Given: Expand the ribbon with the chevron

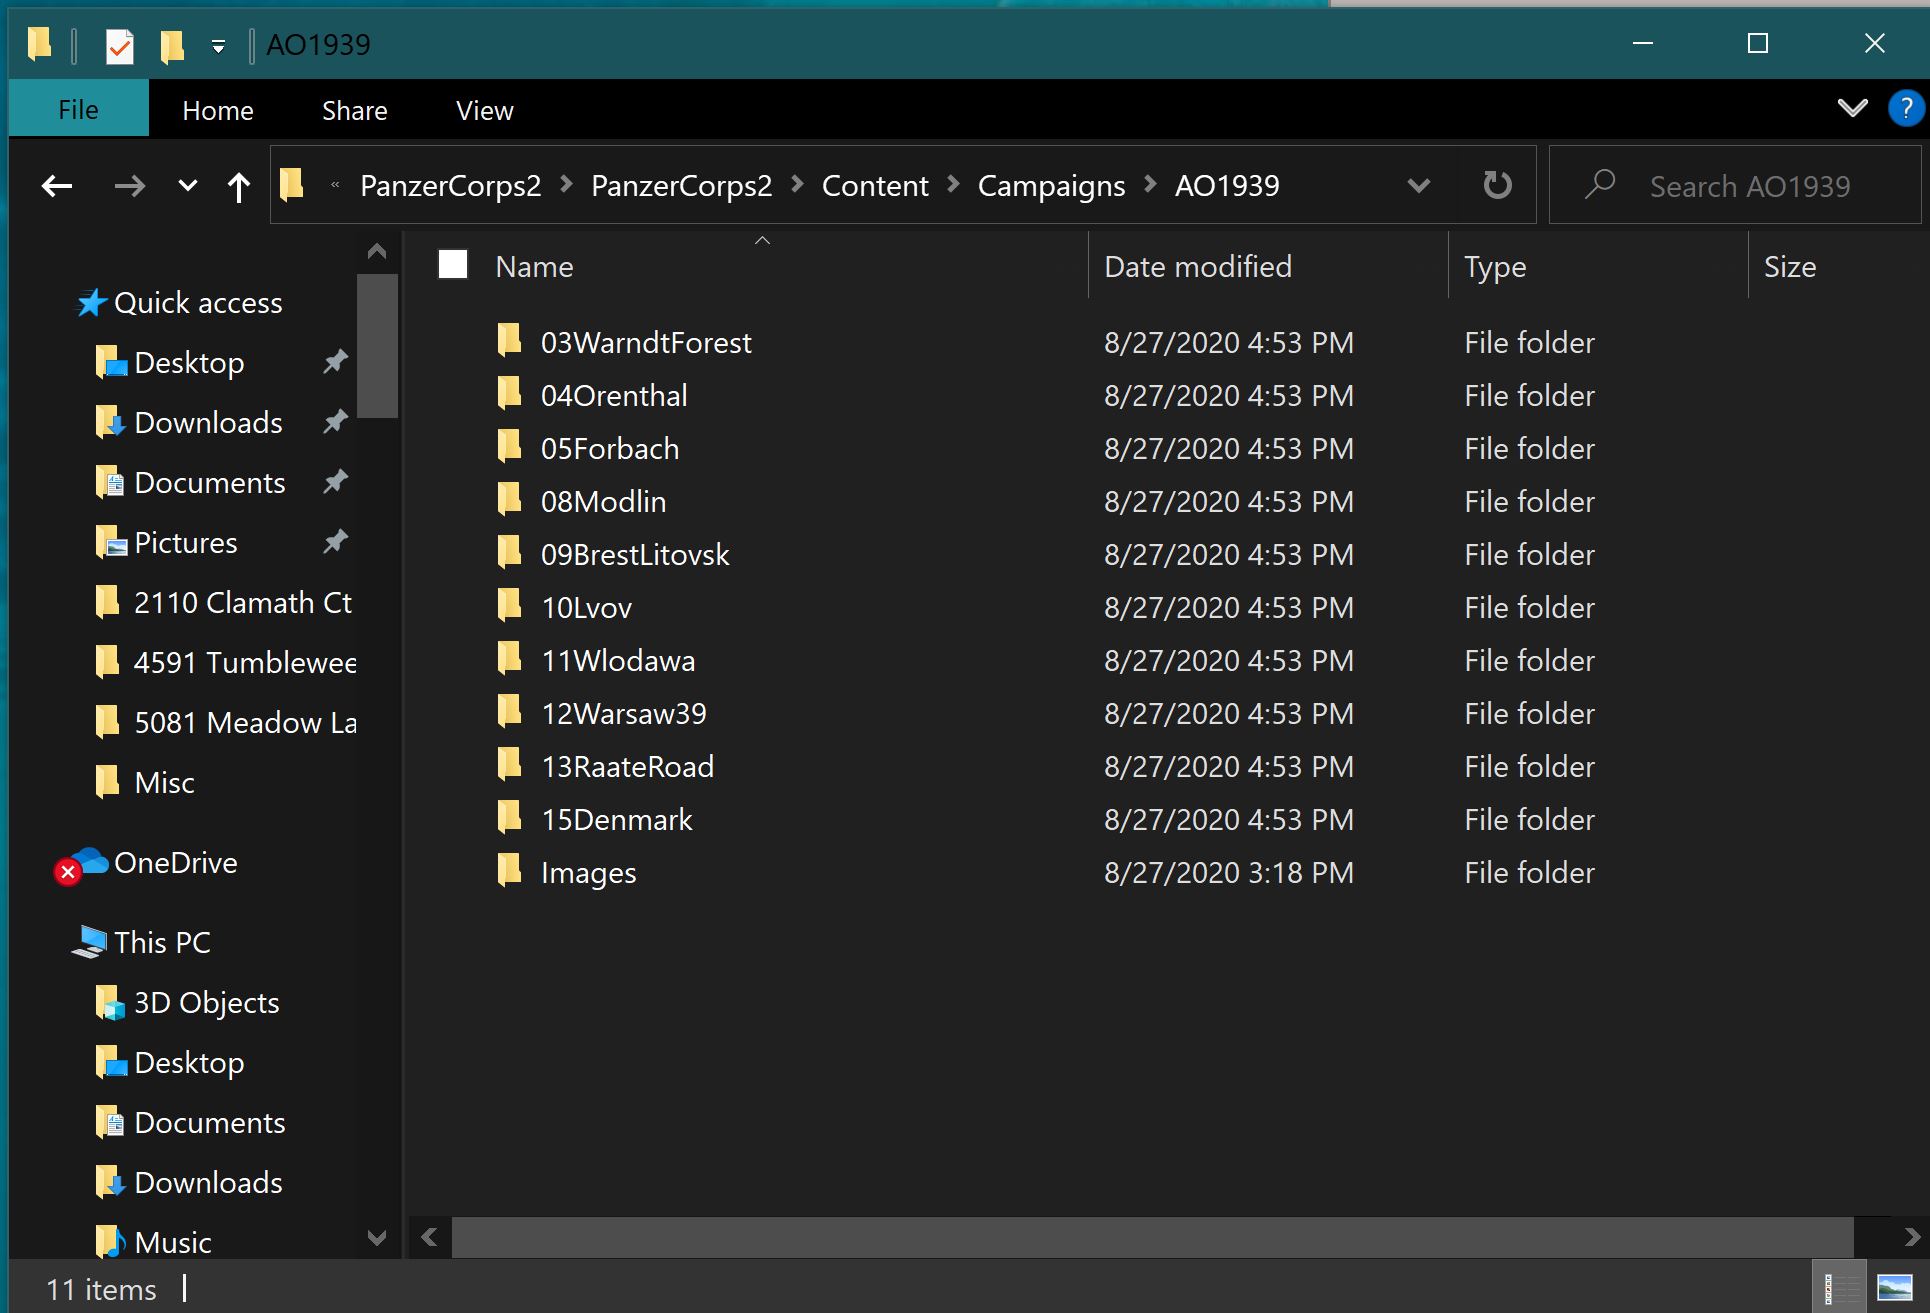Looking at the screenshot, I should (x=1853, y=108).
